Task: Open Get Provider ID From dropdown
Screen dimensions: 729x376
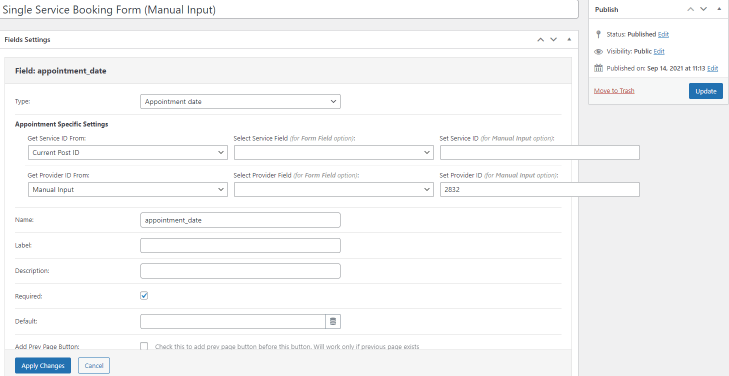Action: pyautogui.click(x=128, y=190)
